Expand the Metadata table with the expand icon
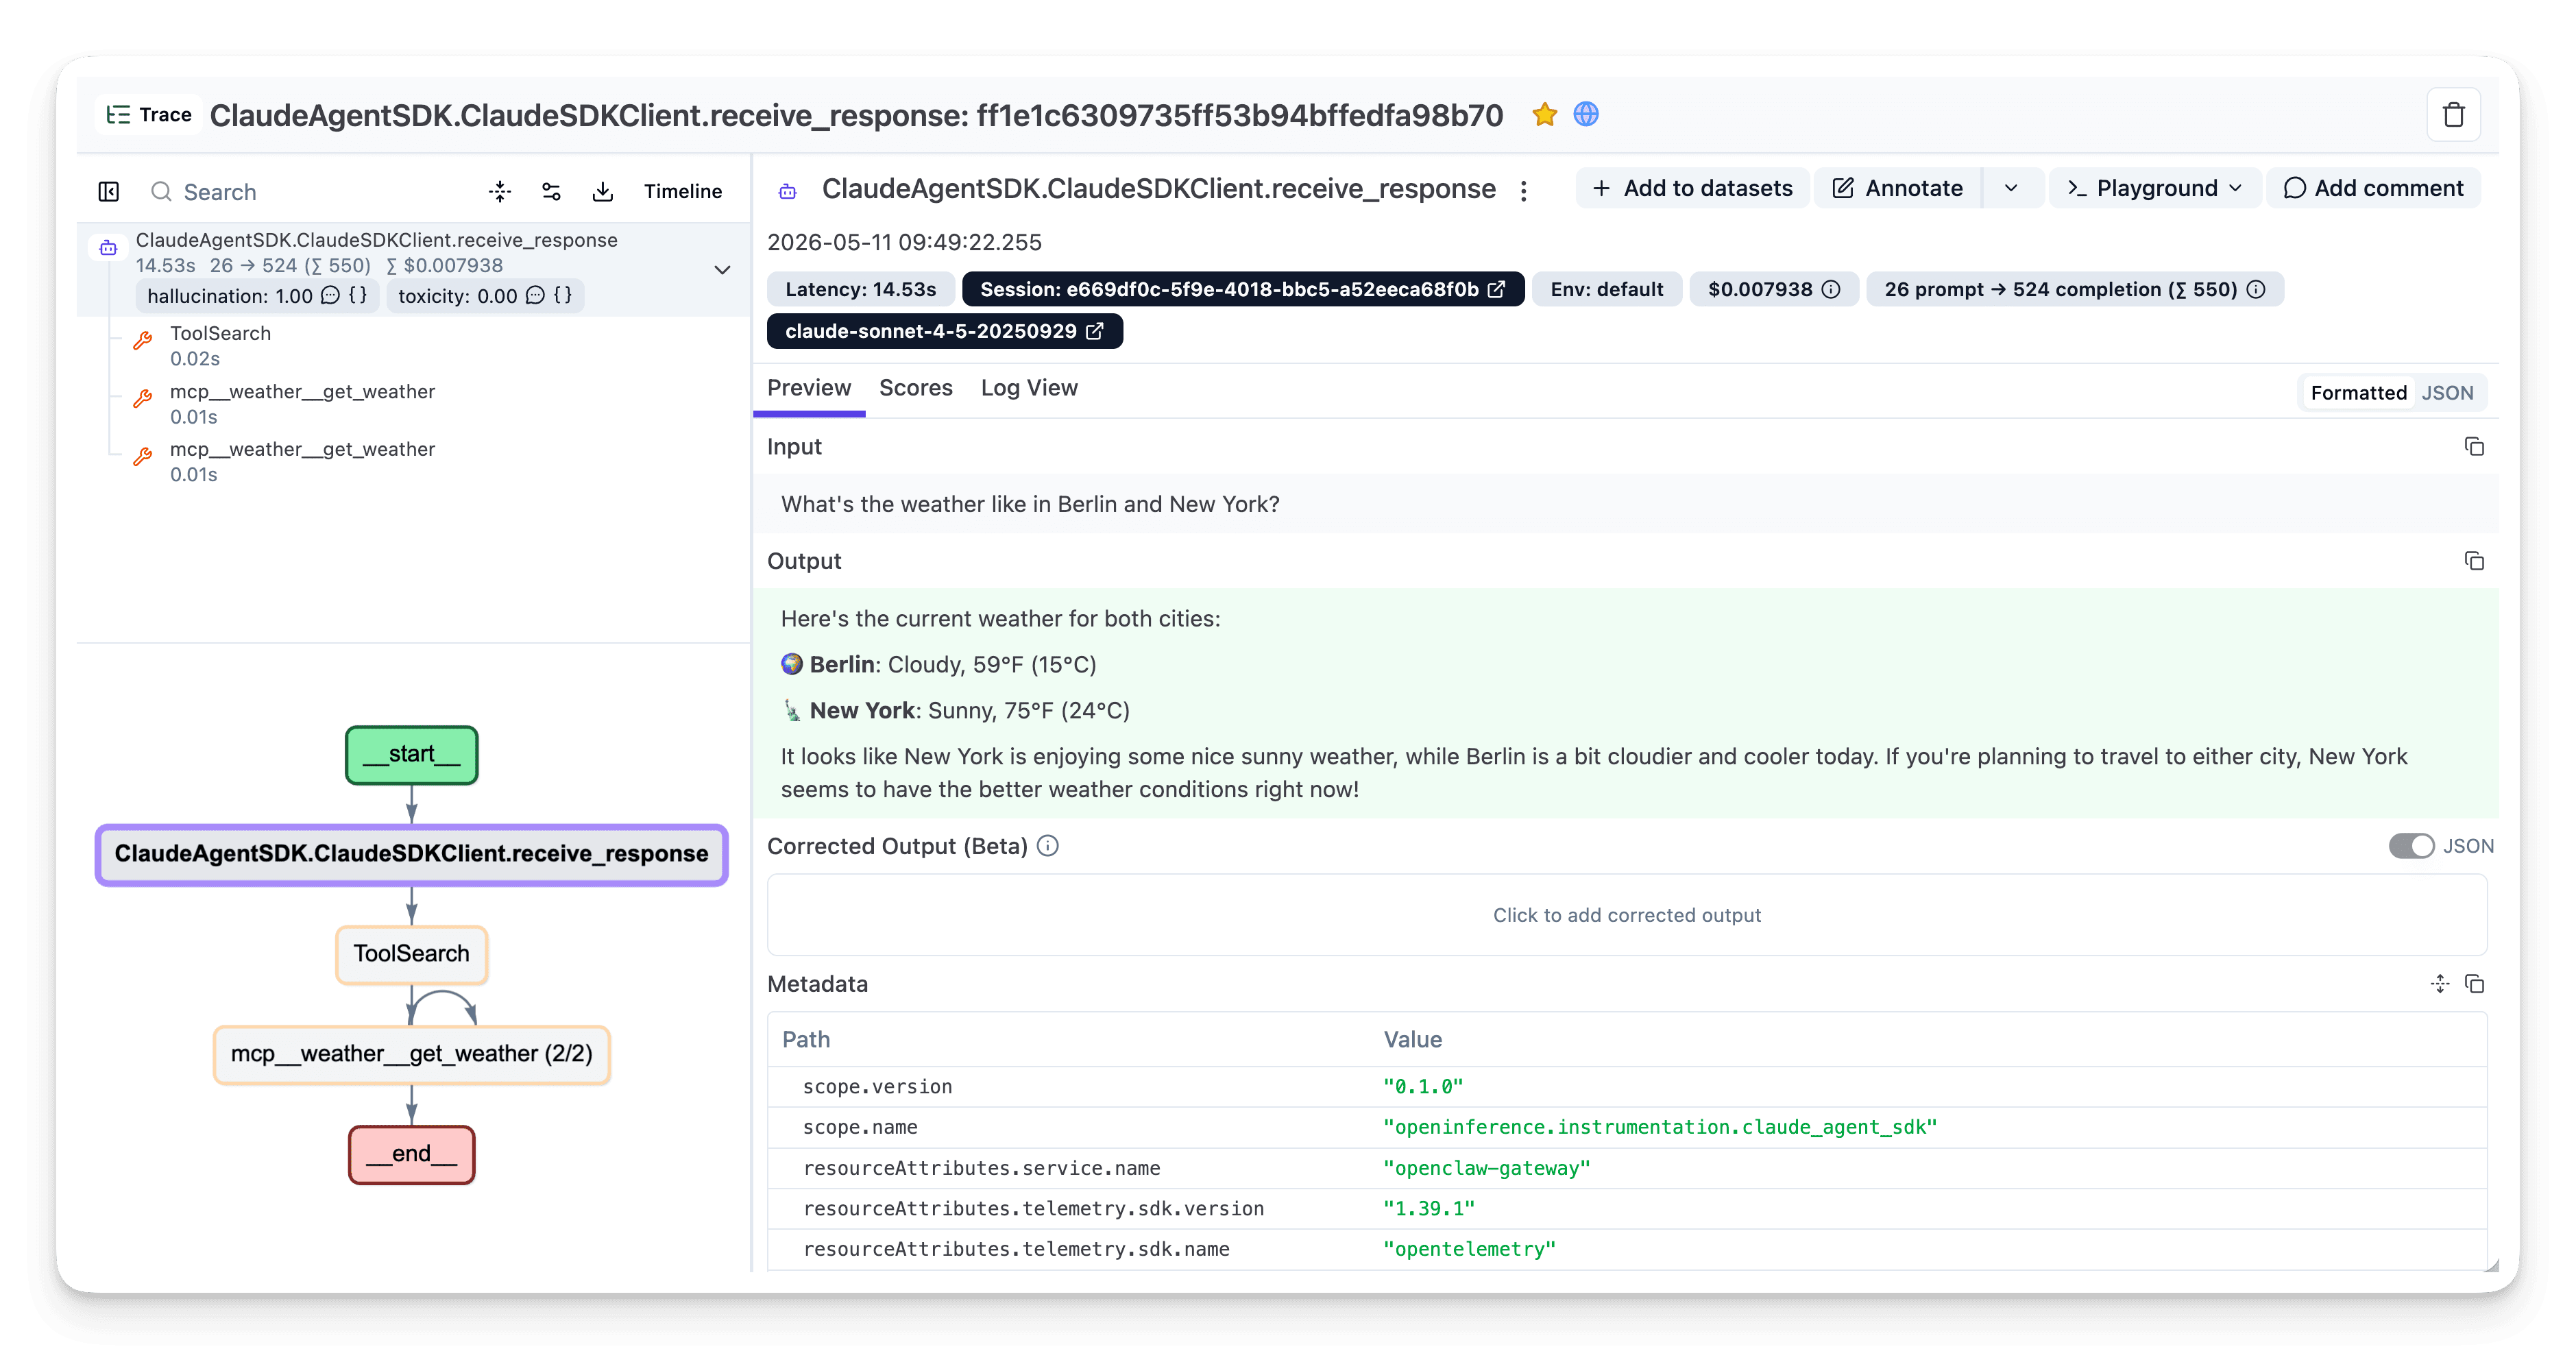The image size is (2576, 1349). pyautogui.click(x=2440, y=984)
